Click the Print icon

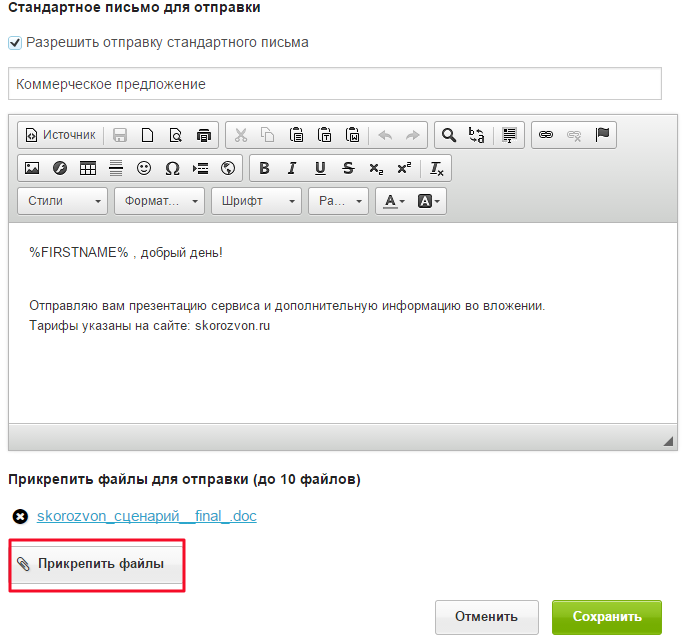tap(204, 135)
